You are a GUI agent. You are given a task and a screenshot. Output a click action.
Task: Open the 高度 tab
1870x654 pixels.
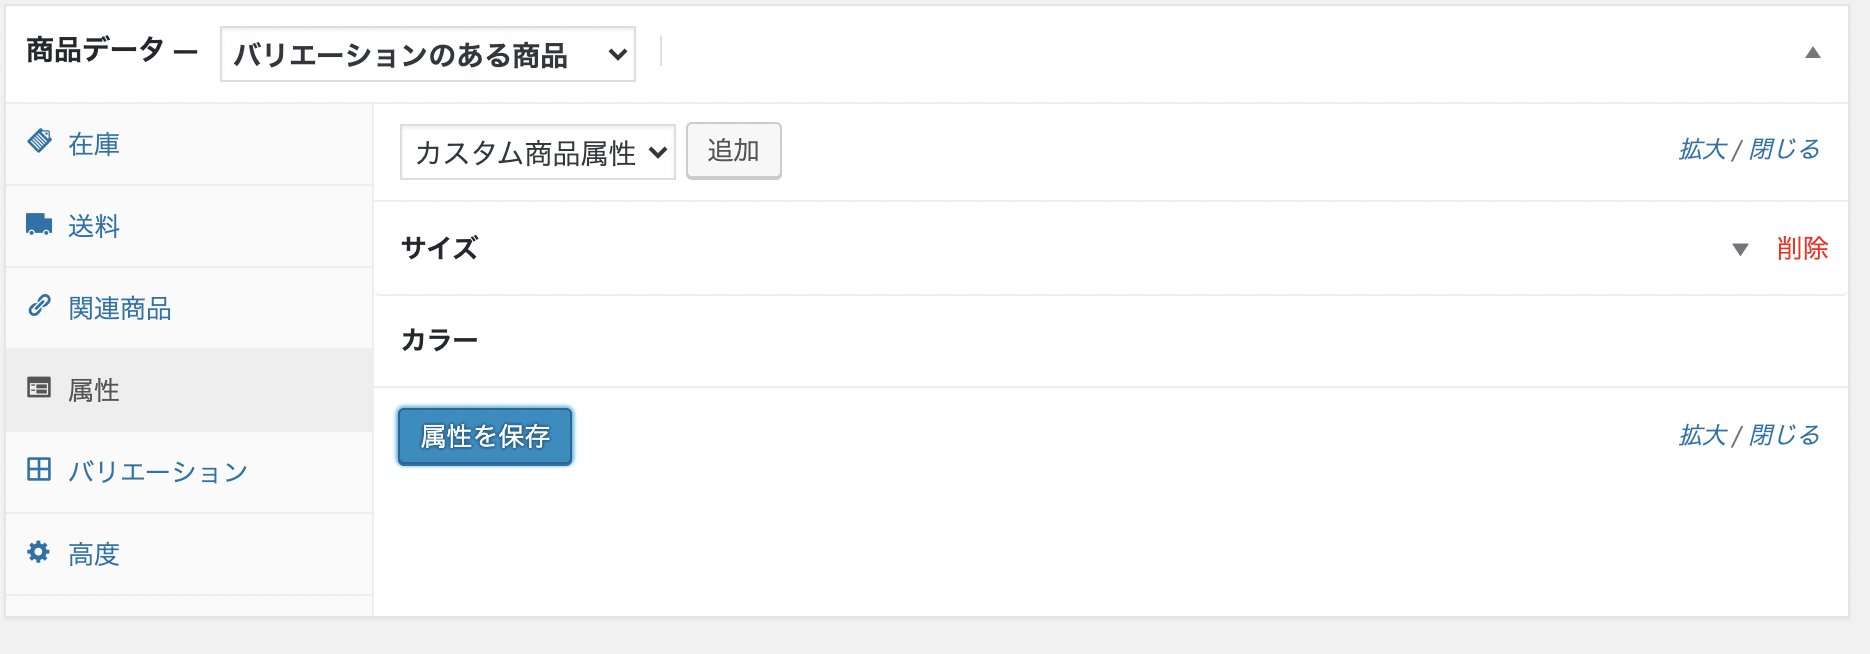(94, 554)
